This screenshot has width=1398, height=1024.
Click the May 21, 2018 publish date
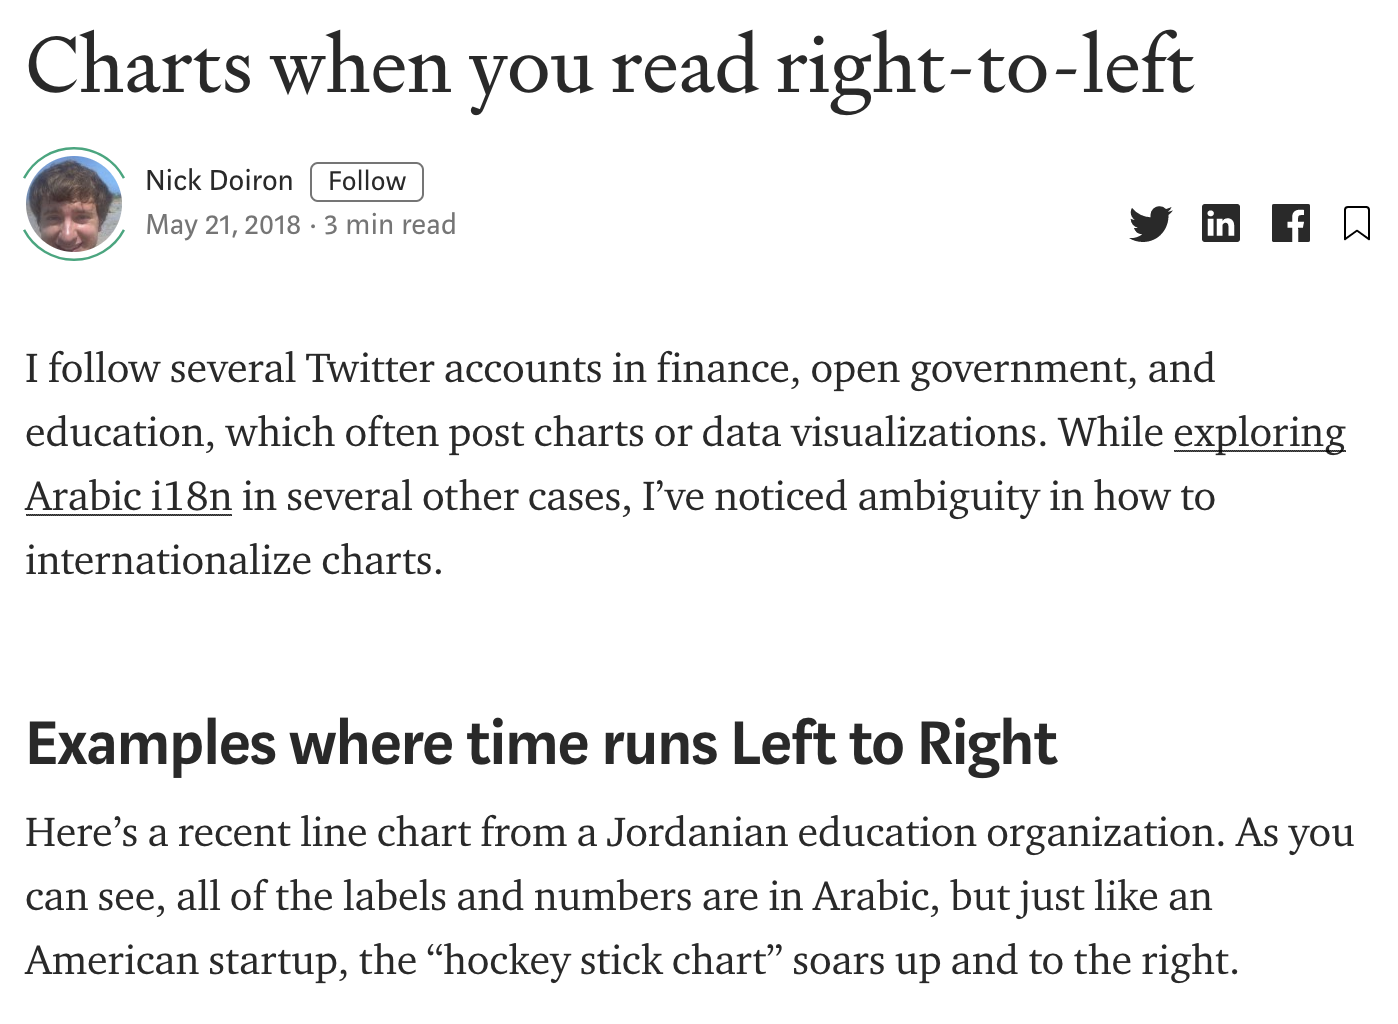click(223, 225)
